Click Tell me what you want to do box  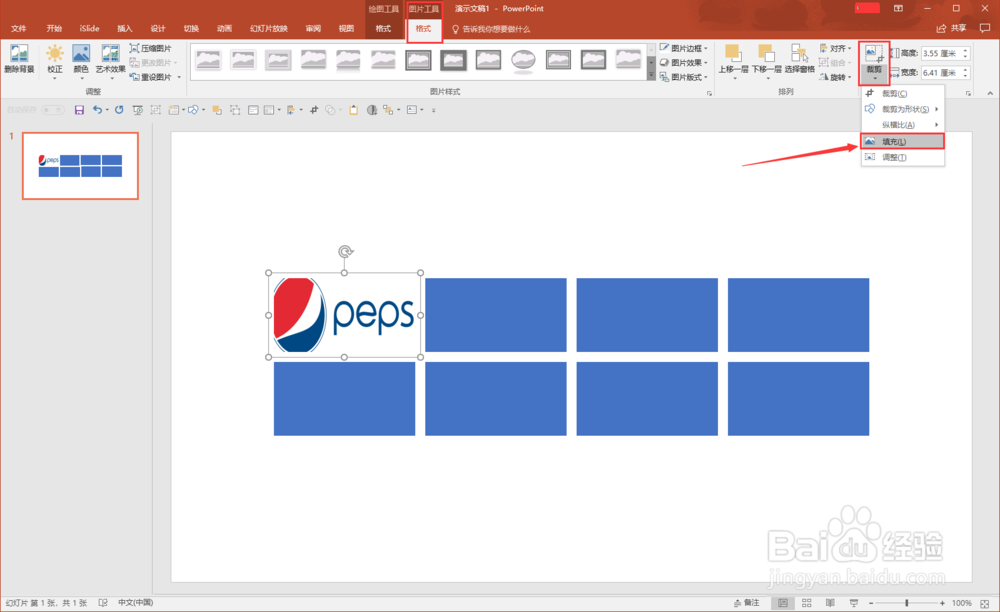click(x=491, y=29)
